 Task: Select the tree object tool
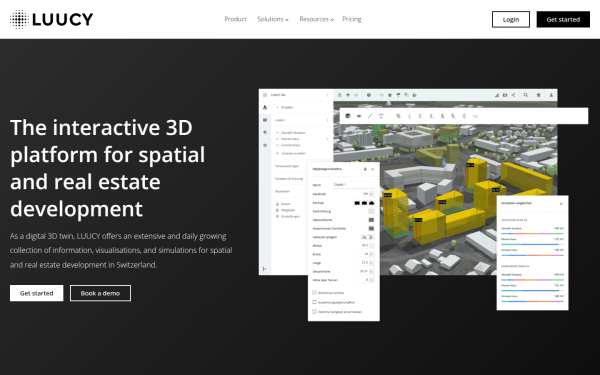click(398, 116)
